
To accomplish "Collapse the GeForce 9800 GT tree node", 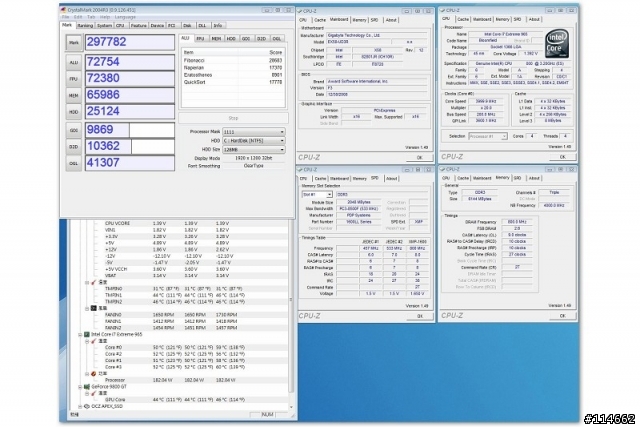I will click(80, 387).
